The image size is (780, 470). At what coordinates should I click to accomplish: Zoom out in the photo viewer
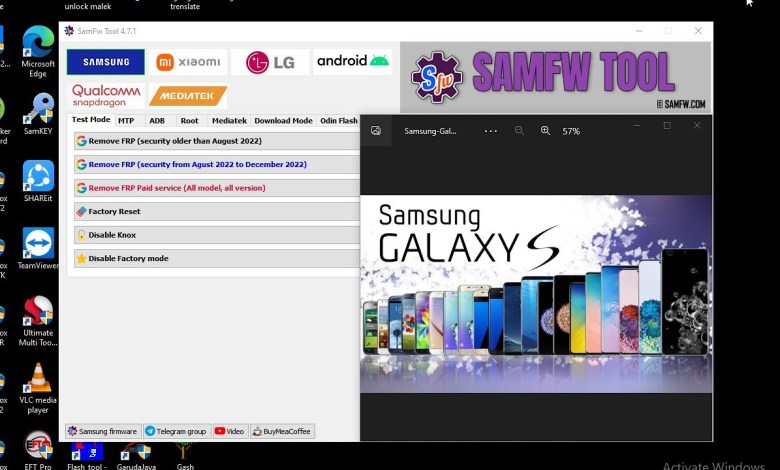[519, 131]
